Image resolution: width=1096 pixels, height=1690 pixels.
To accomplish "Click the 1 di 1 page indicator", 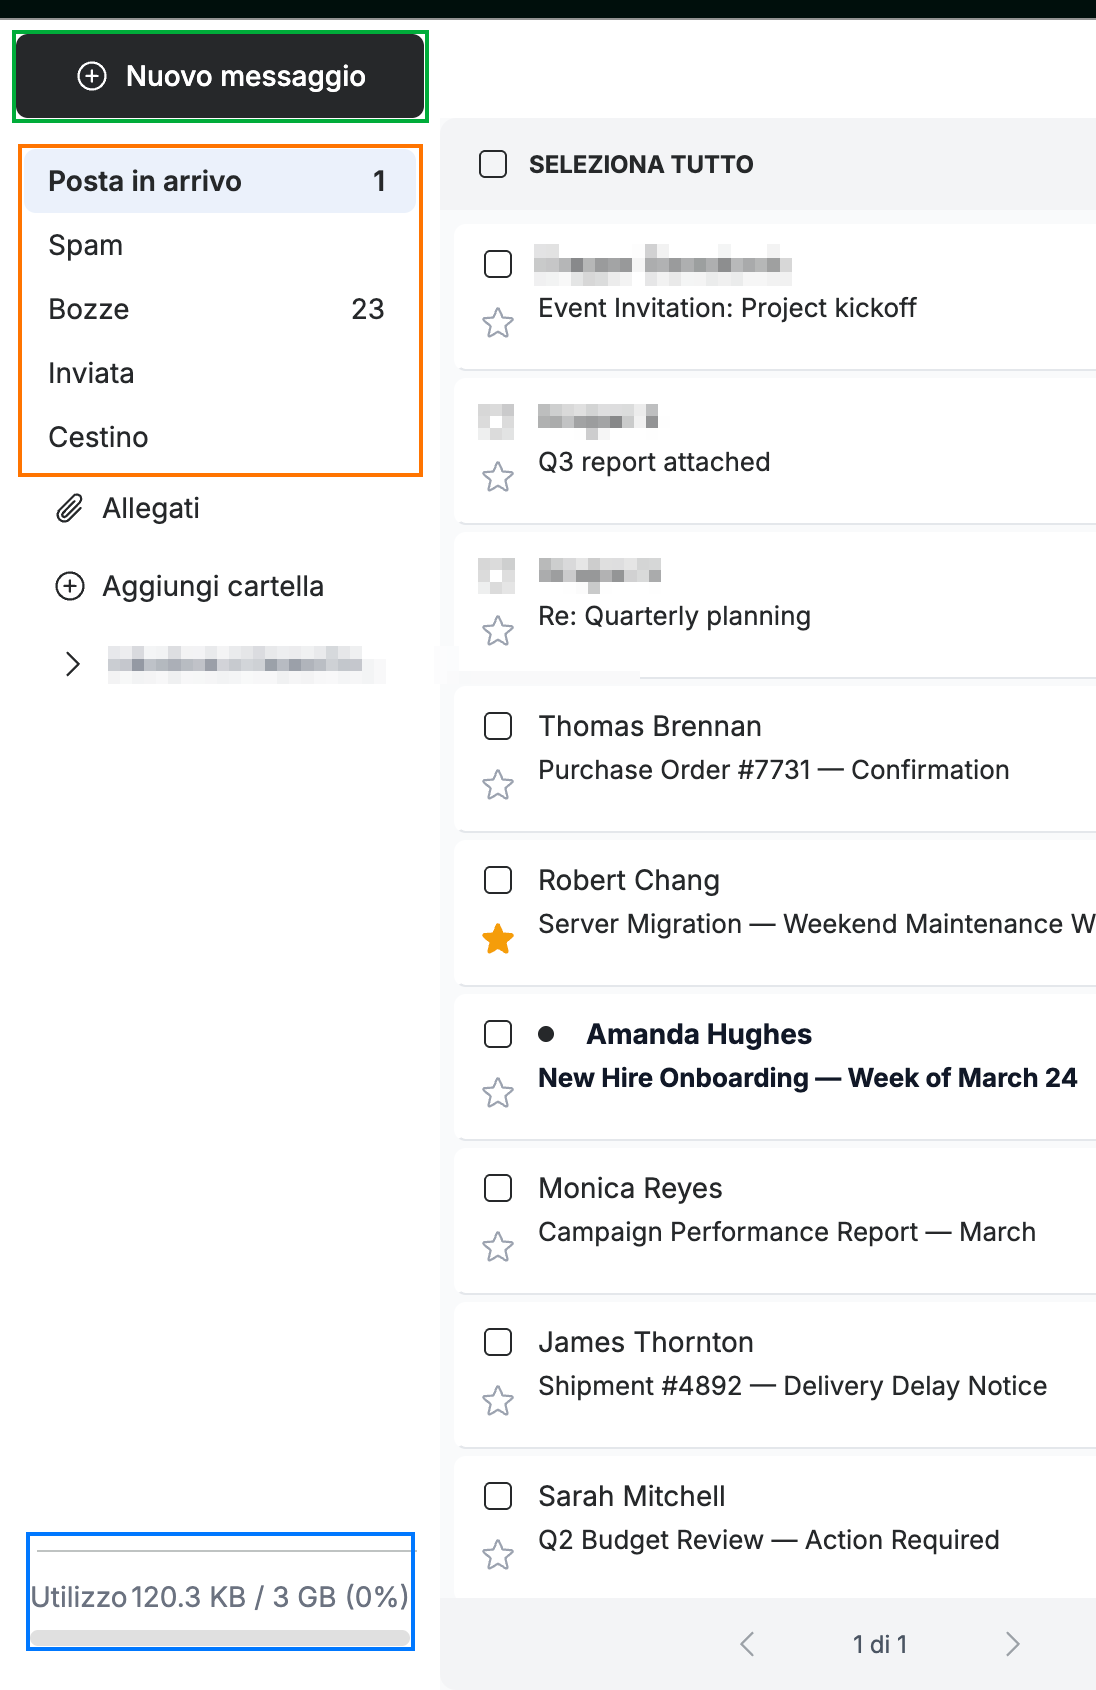I will coord(880,1644).
